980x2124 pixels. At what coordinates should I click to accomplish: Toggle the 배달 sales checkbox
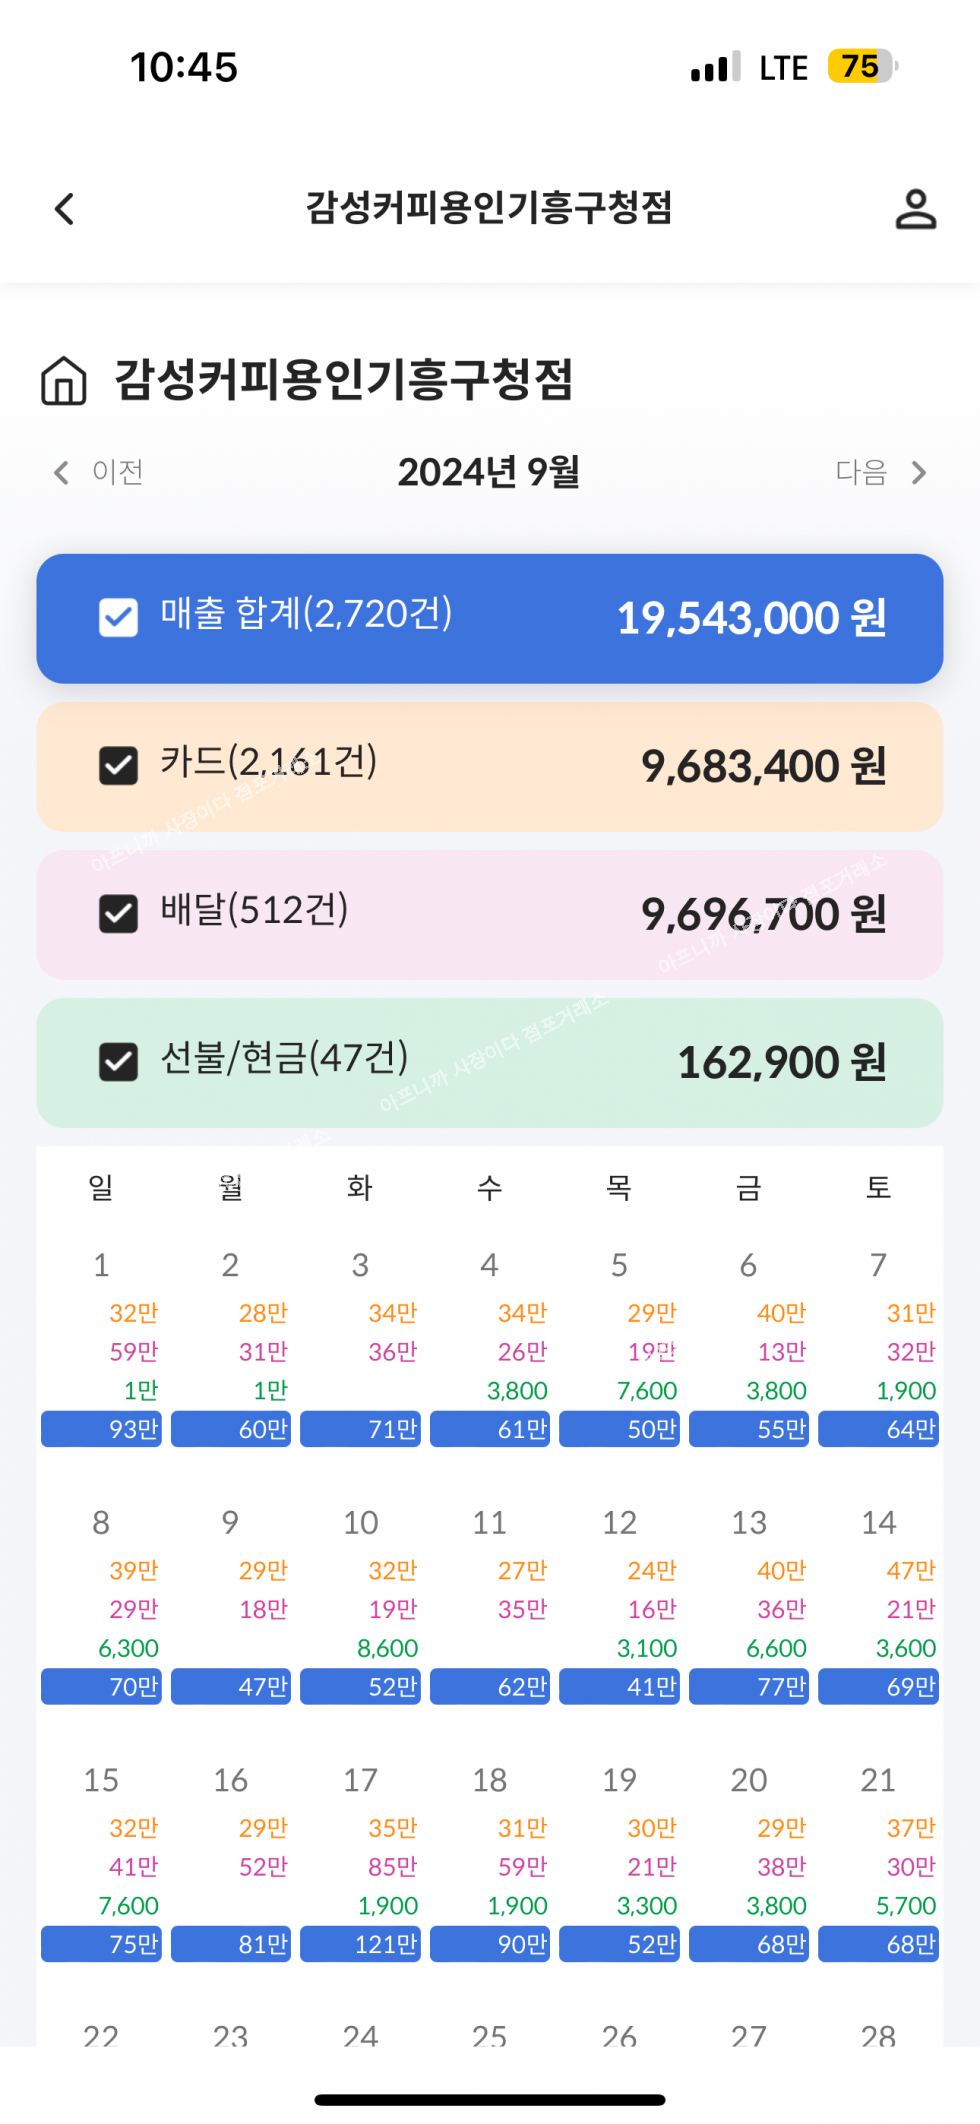coord(118,913)
